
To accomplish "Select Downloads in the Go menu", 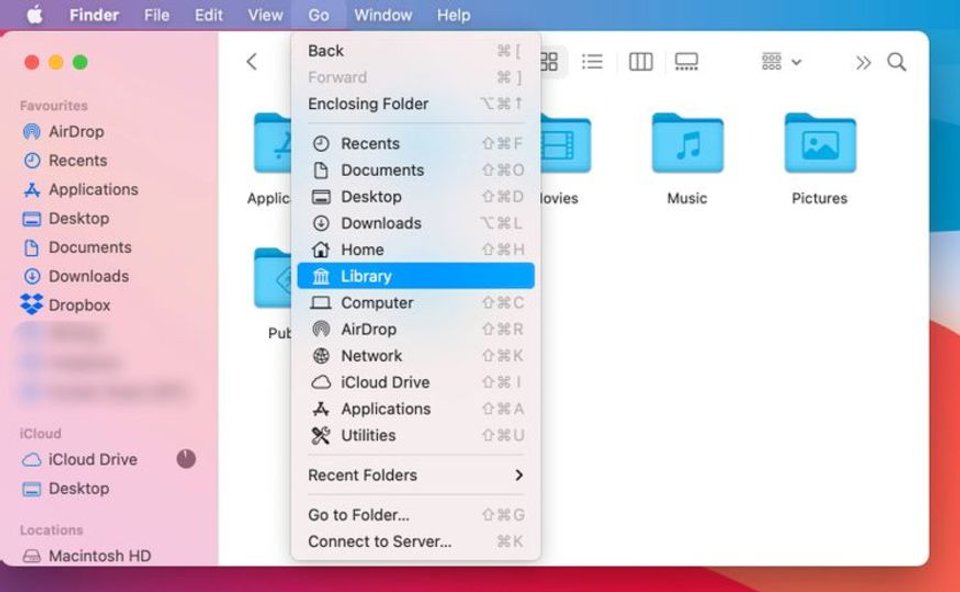I will pyautogui.click(x=416, y=223).
